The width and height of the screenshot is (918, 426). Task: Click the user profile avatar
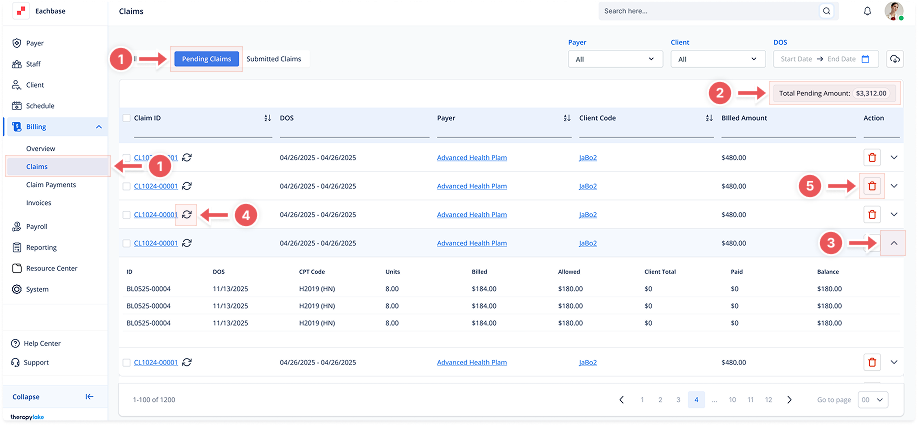(894, 11)
